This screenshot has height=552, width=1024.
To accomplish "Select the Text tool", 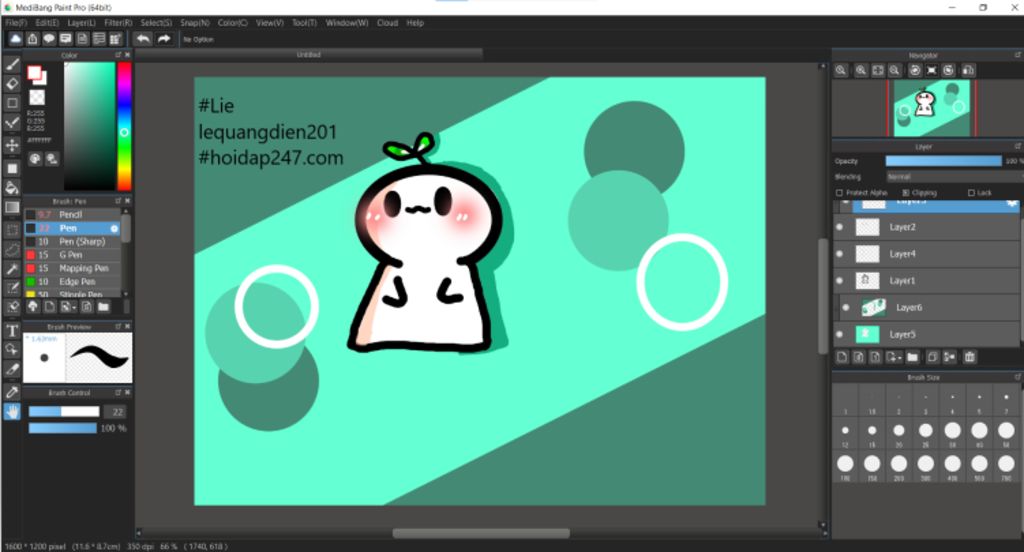I will click(12, 331).
